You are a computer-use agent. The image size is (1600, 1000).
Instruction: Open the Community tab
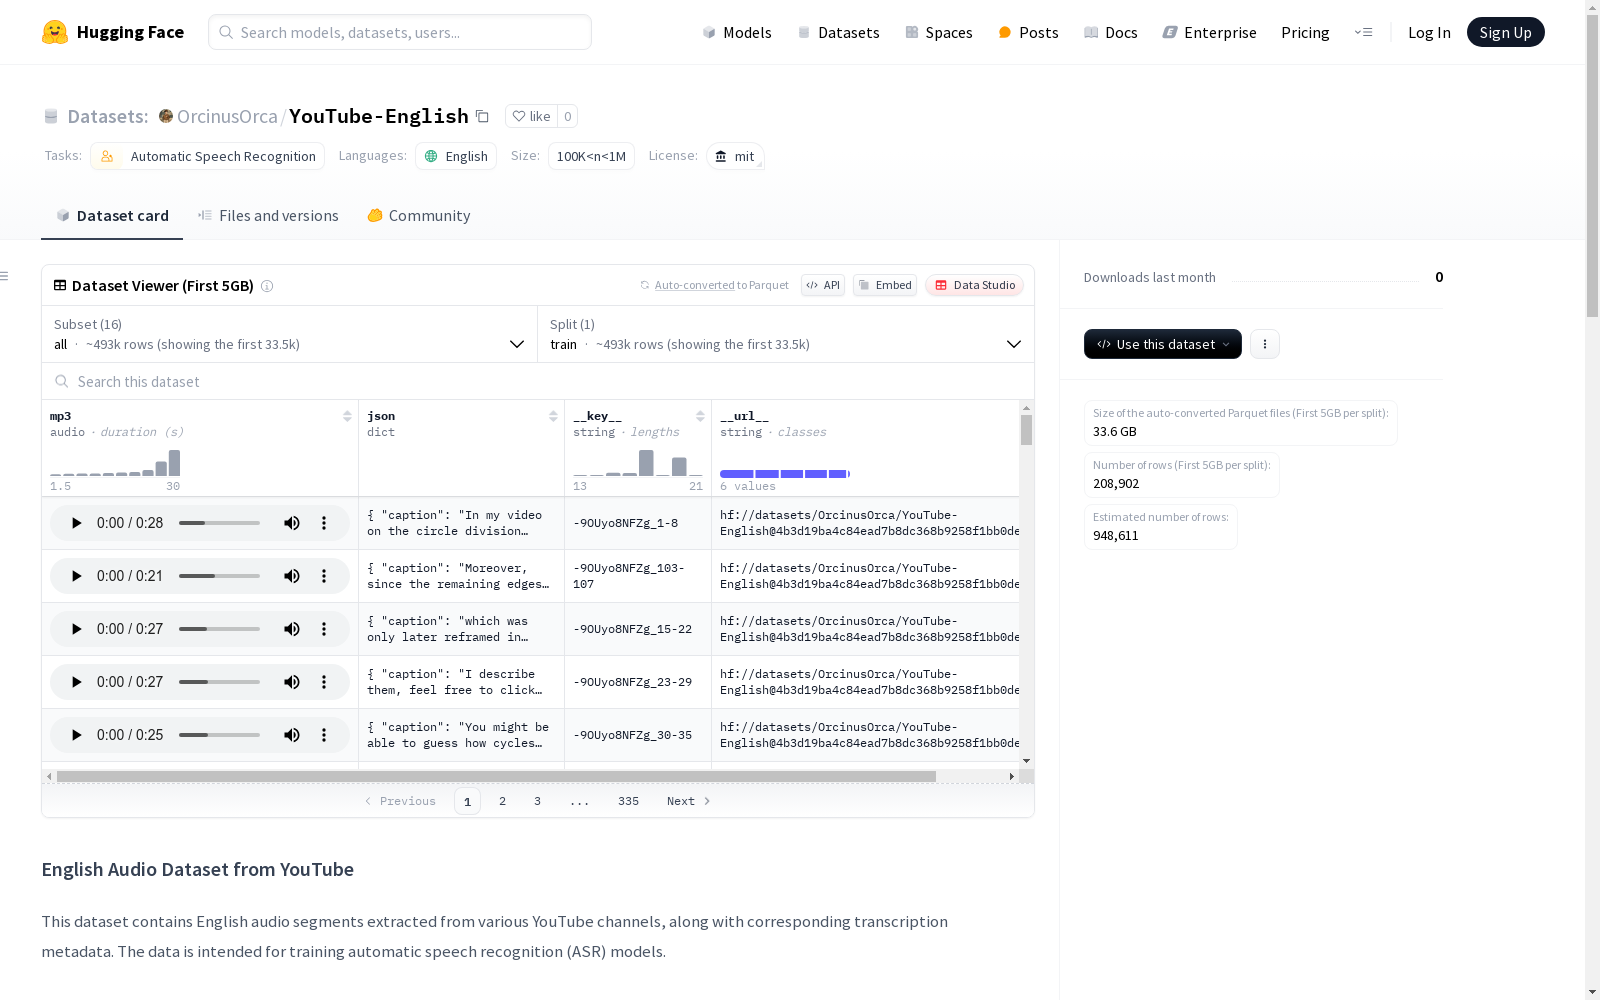coord(418,216)
